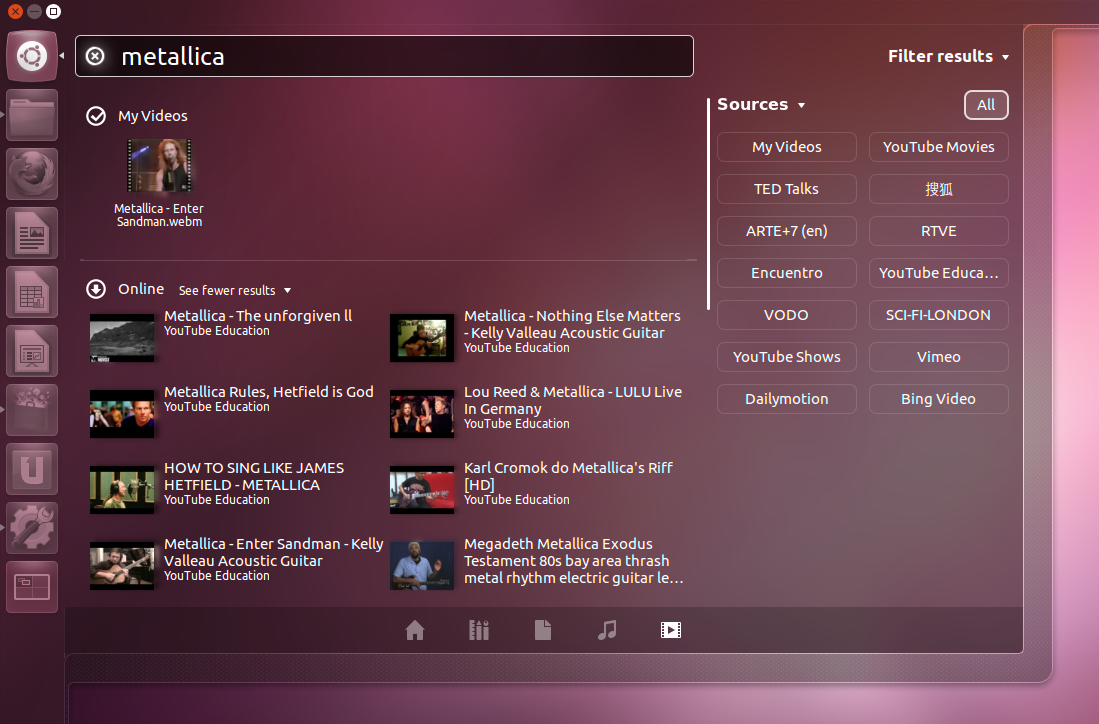Screen dimensions: 1099x724
Task: Toggle the My Videos source filter
Action: 786,147
